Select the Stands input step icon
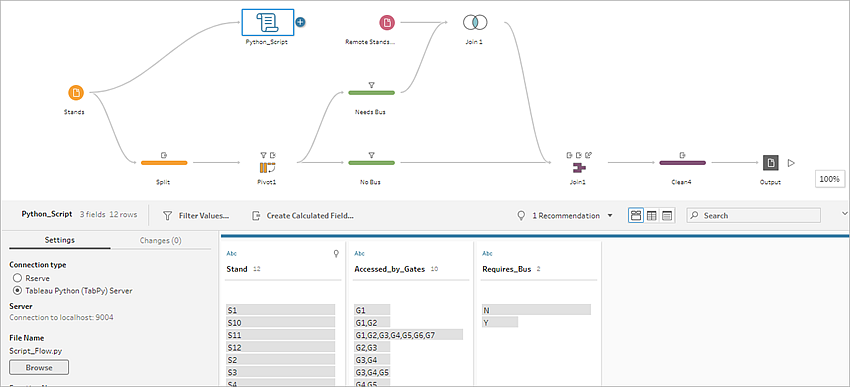850x387 pixels. click(76, 93)
